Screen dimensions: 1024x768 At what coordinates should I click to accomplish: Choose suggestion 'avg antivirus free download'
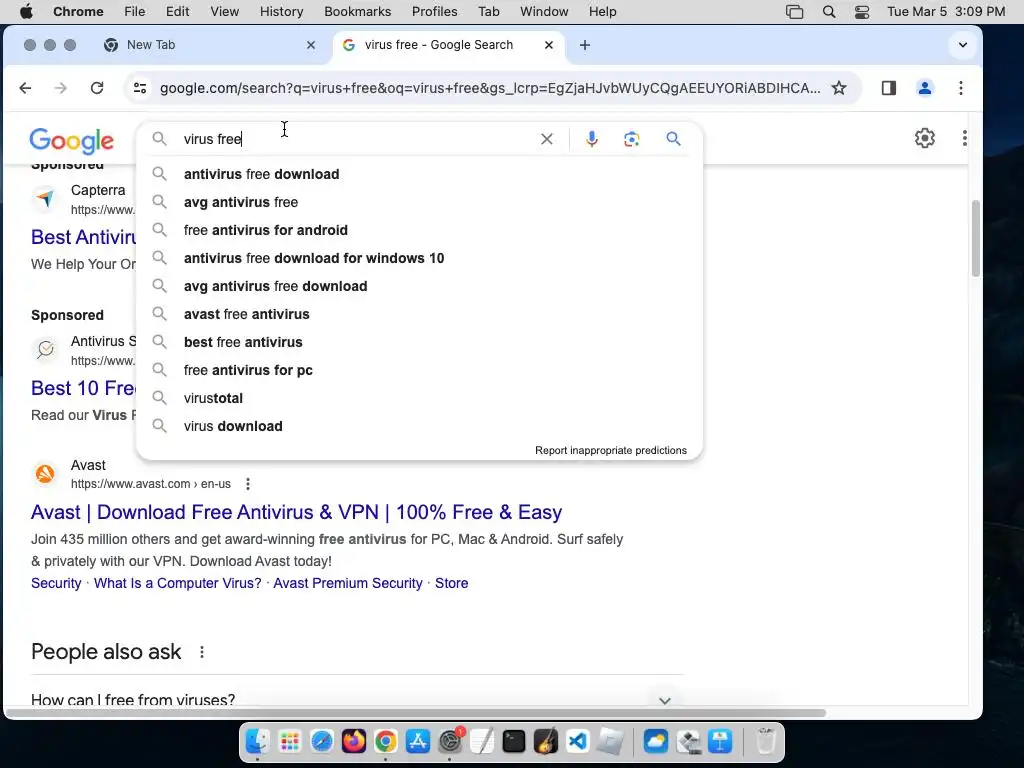pos(419,286)
